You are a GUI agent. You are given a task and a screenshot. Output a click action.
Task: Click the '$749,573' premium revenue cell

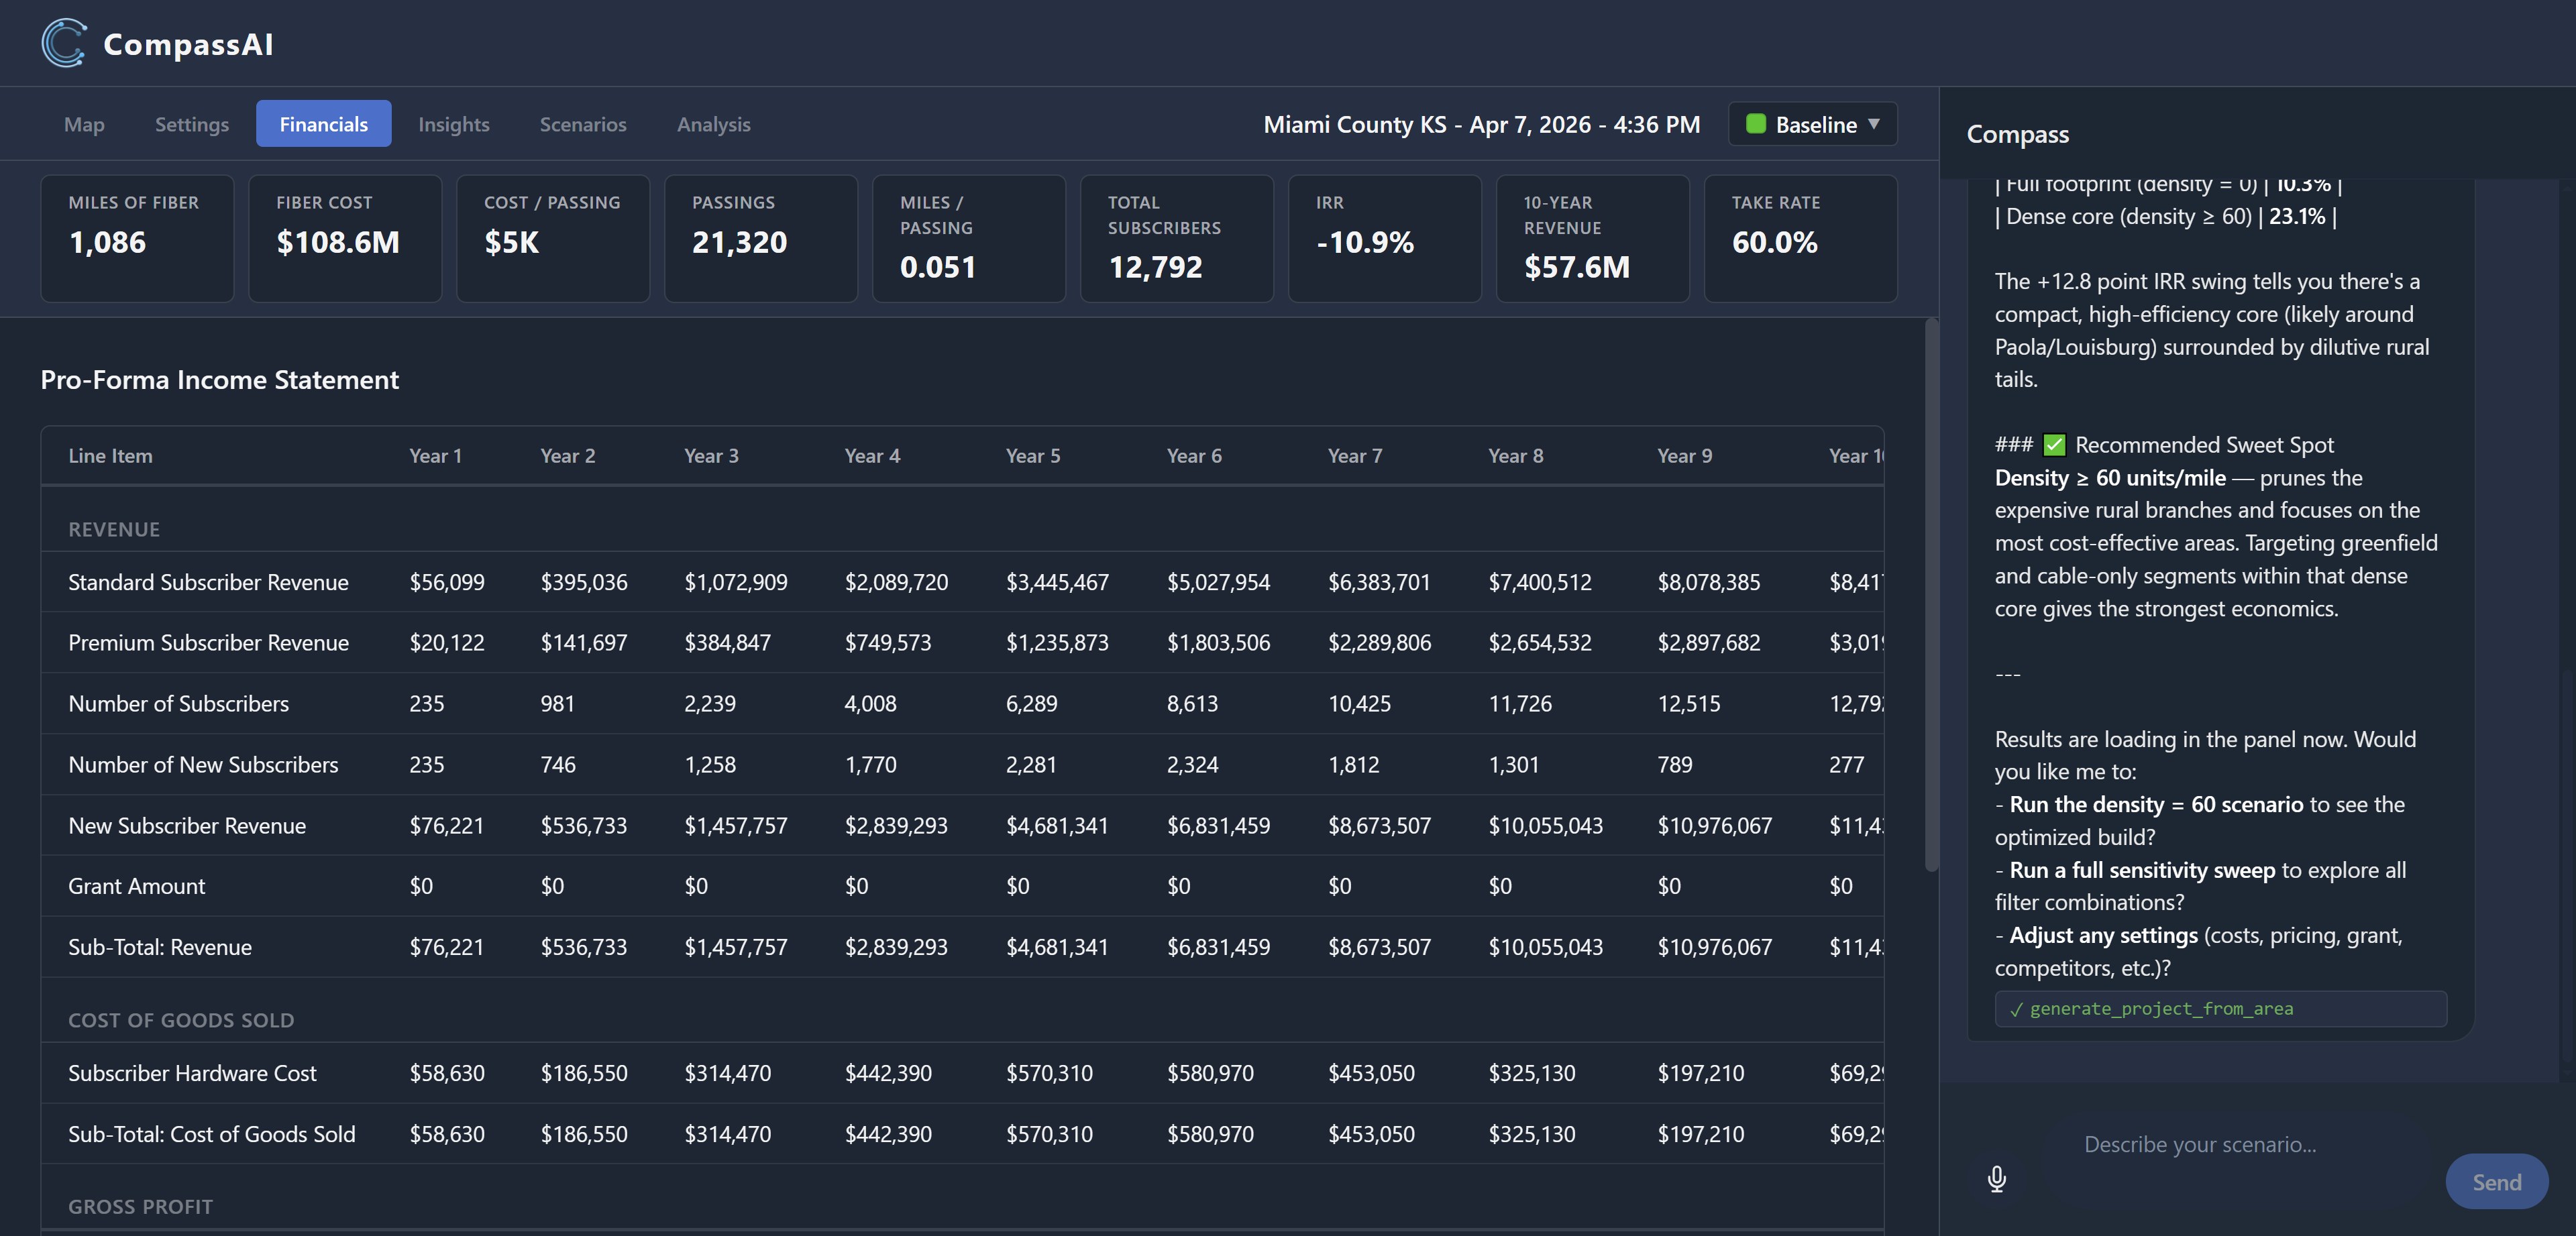[x=888, y=643]
